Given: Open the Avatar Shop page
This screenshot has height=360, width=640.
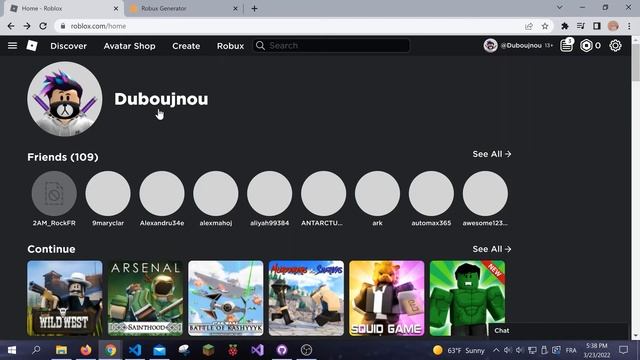Looking at the screenshot, I should pos(129,46).
